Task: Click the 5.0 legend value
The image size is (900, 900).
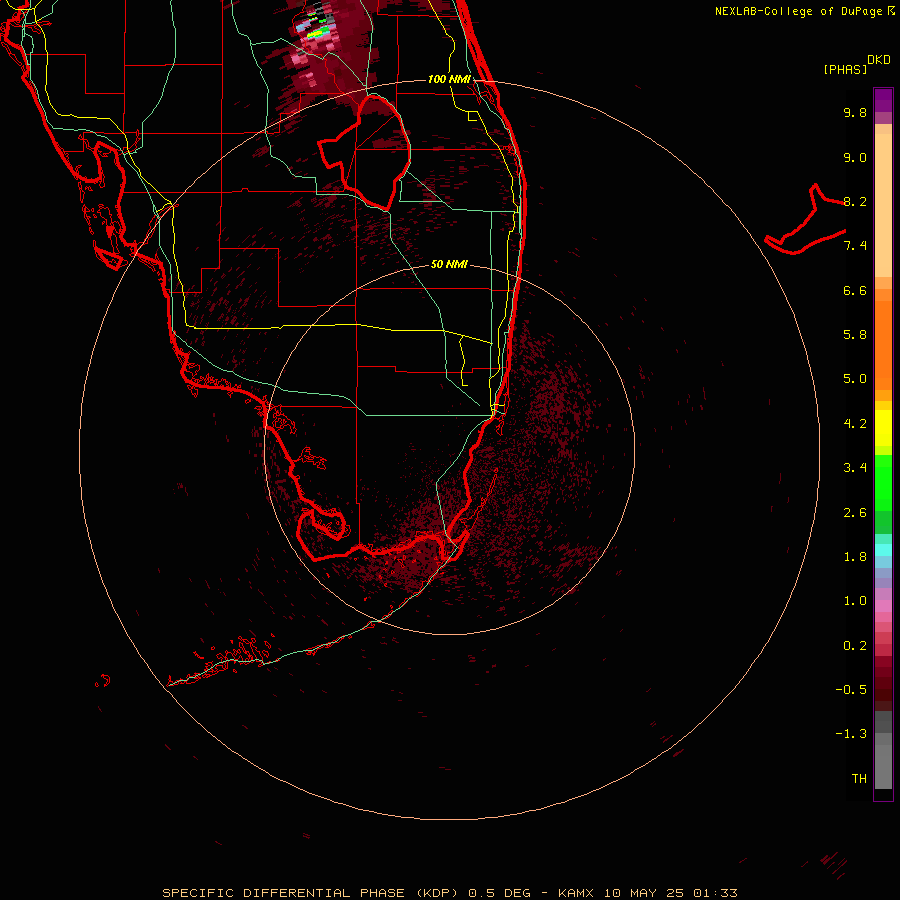Action: tap(855, 379)
